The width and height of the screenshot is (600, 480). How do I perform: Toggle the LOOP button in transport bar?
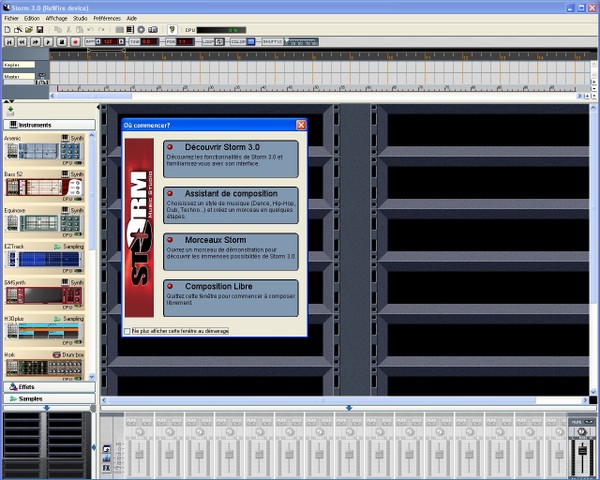(x=220, y=42)
